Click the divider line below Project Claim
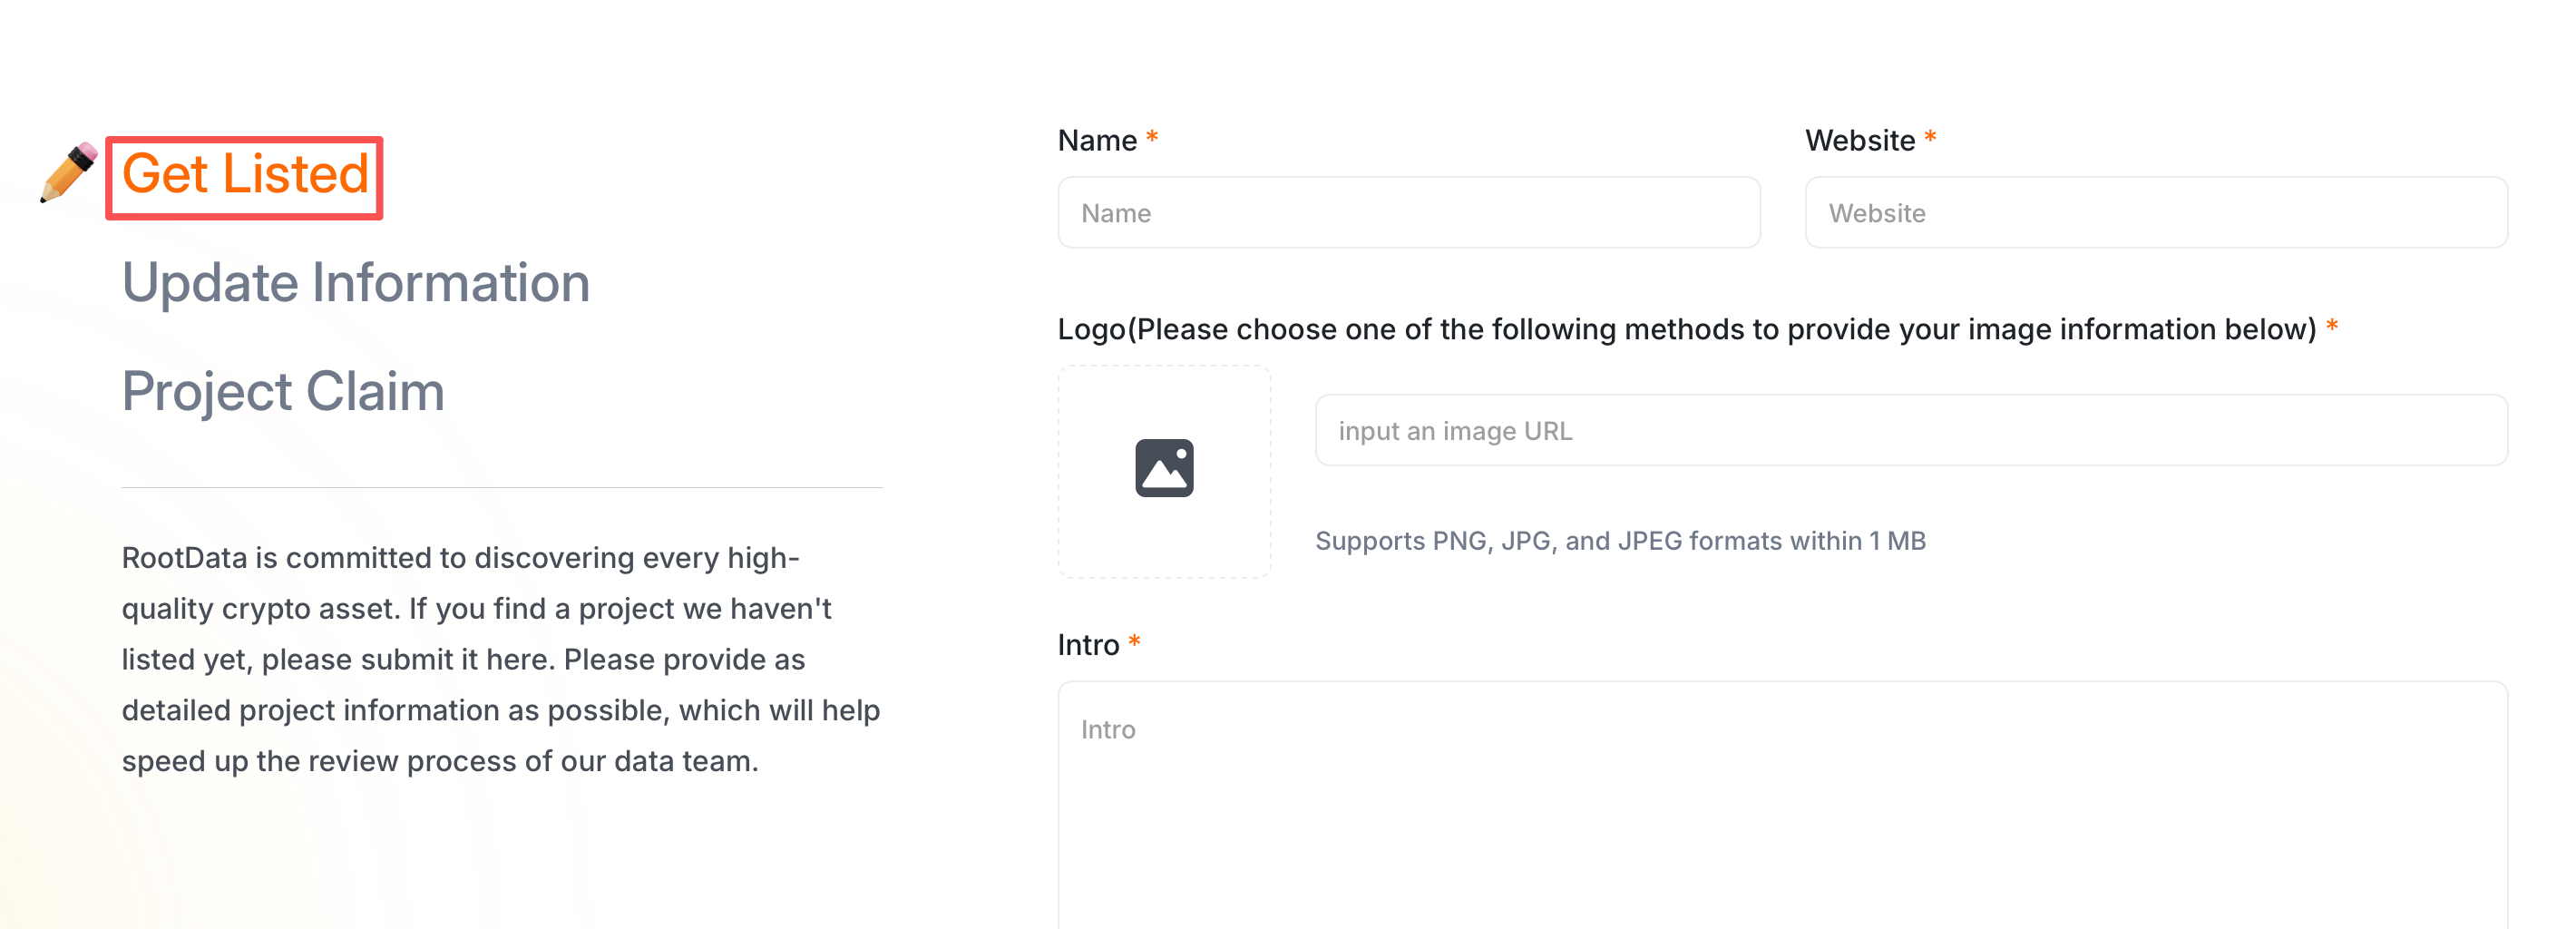 (502, 488)
